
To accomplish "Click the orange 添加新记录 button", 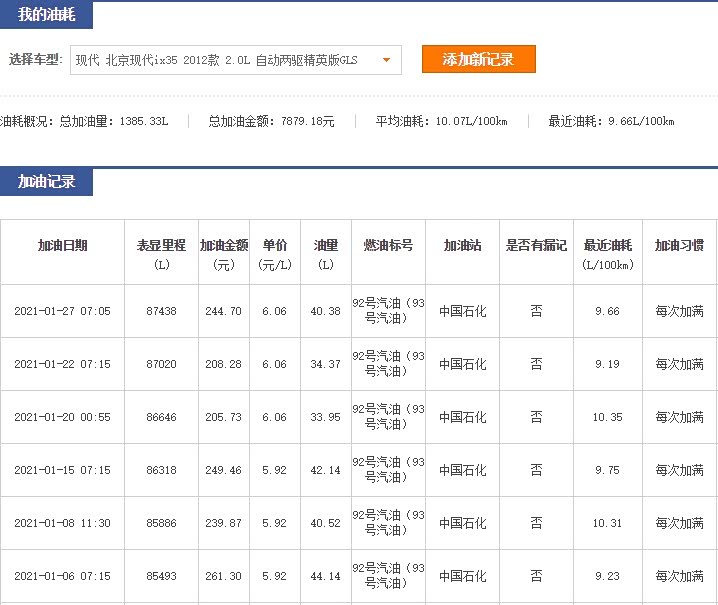I will [x=478, y=60].
